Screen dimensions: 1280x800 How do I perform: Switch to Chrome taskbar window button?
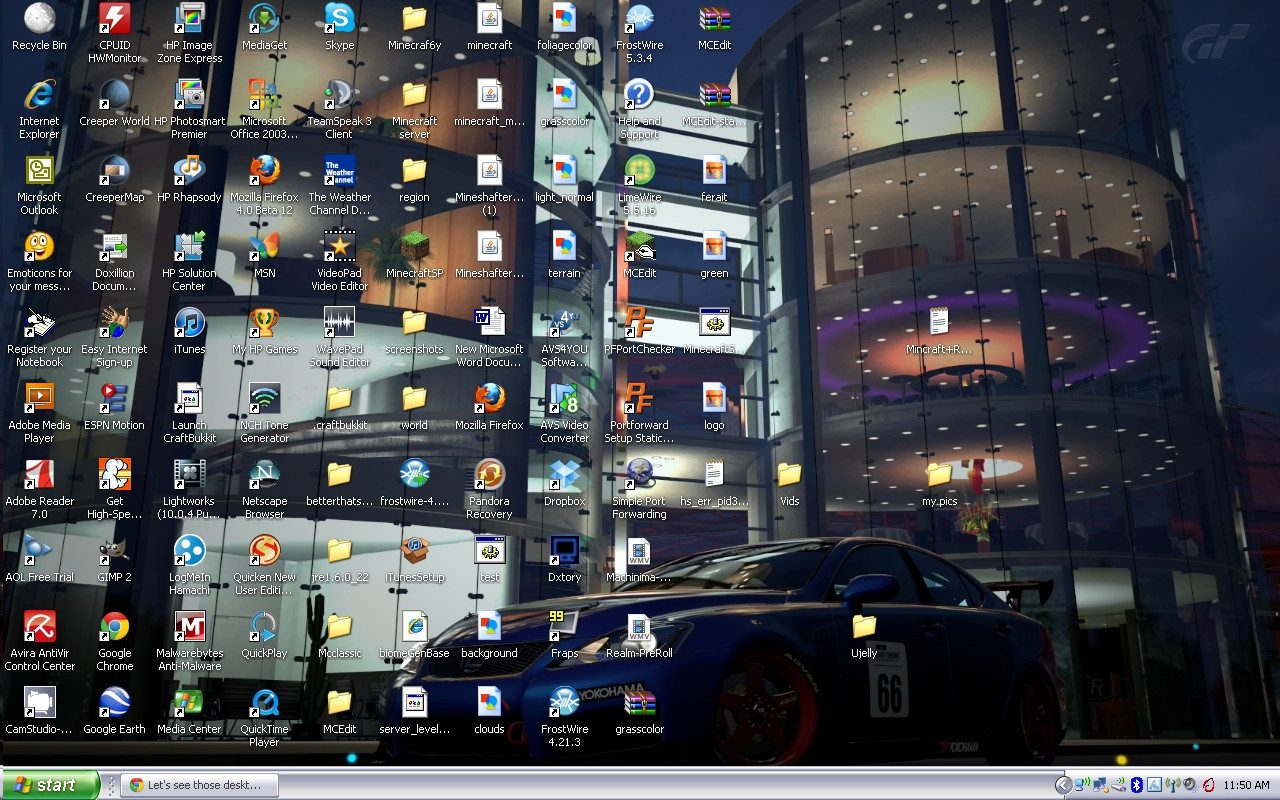pyautogui.click(x=199, y=785)
